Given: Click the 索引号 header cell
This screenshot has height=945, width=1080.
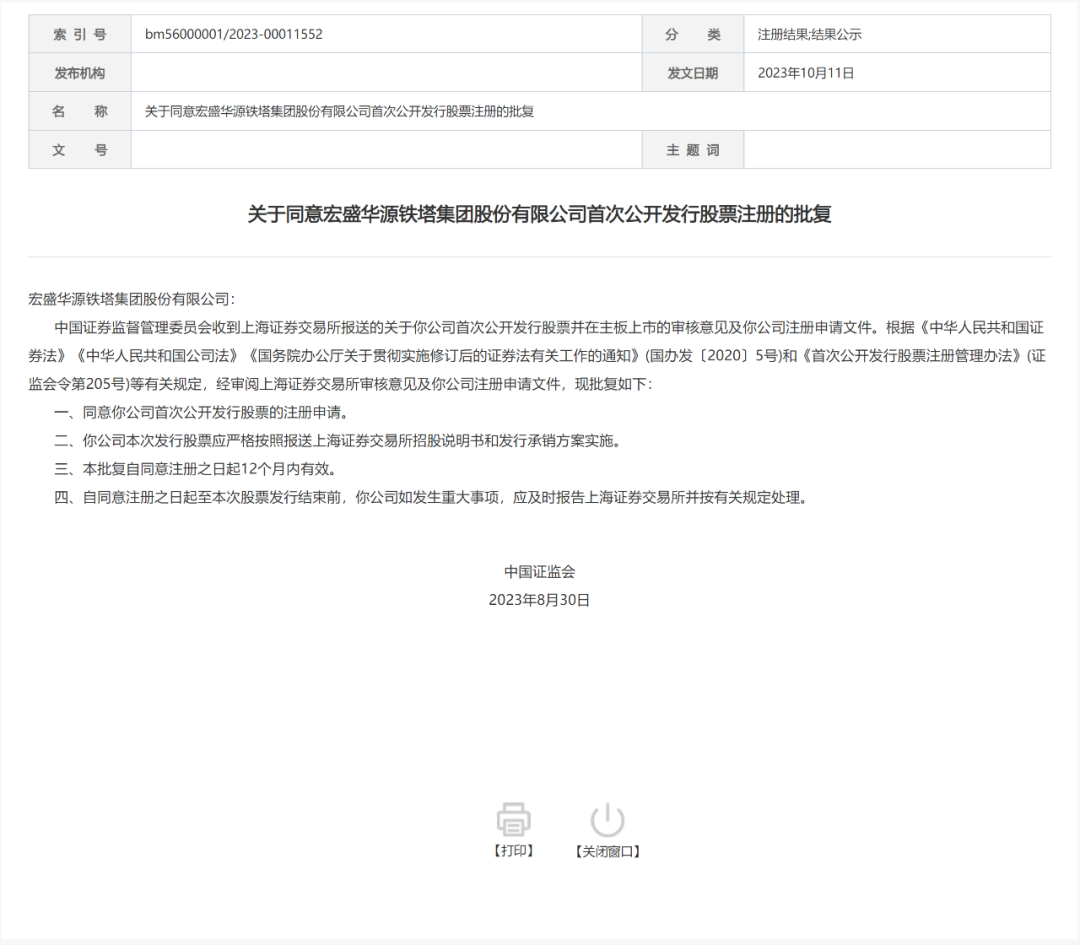Looking at the screenshot, I should pos(80,34).
